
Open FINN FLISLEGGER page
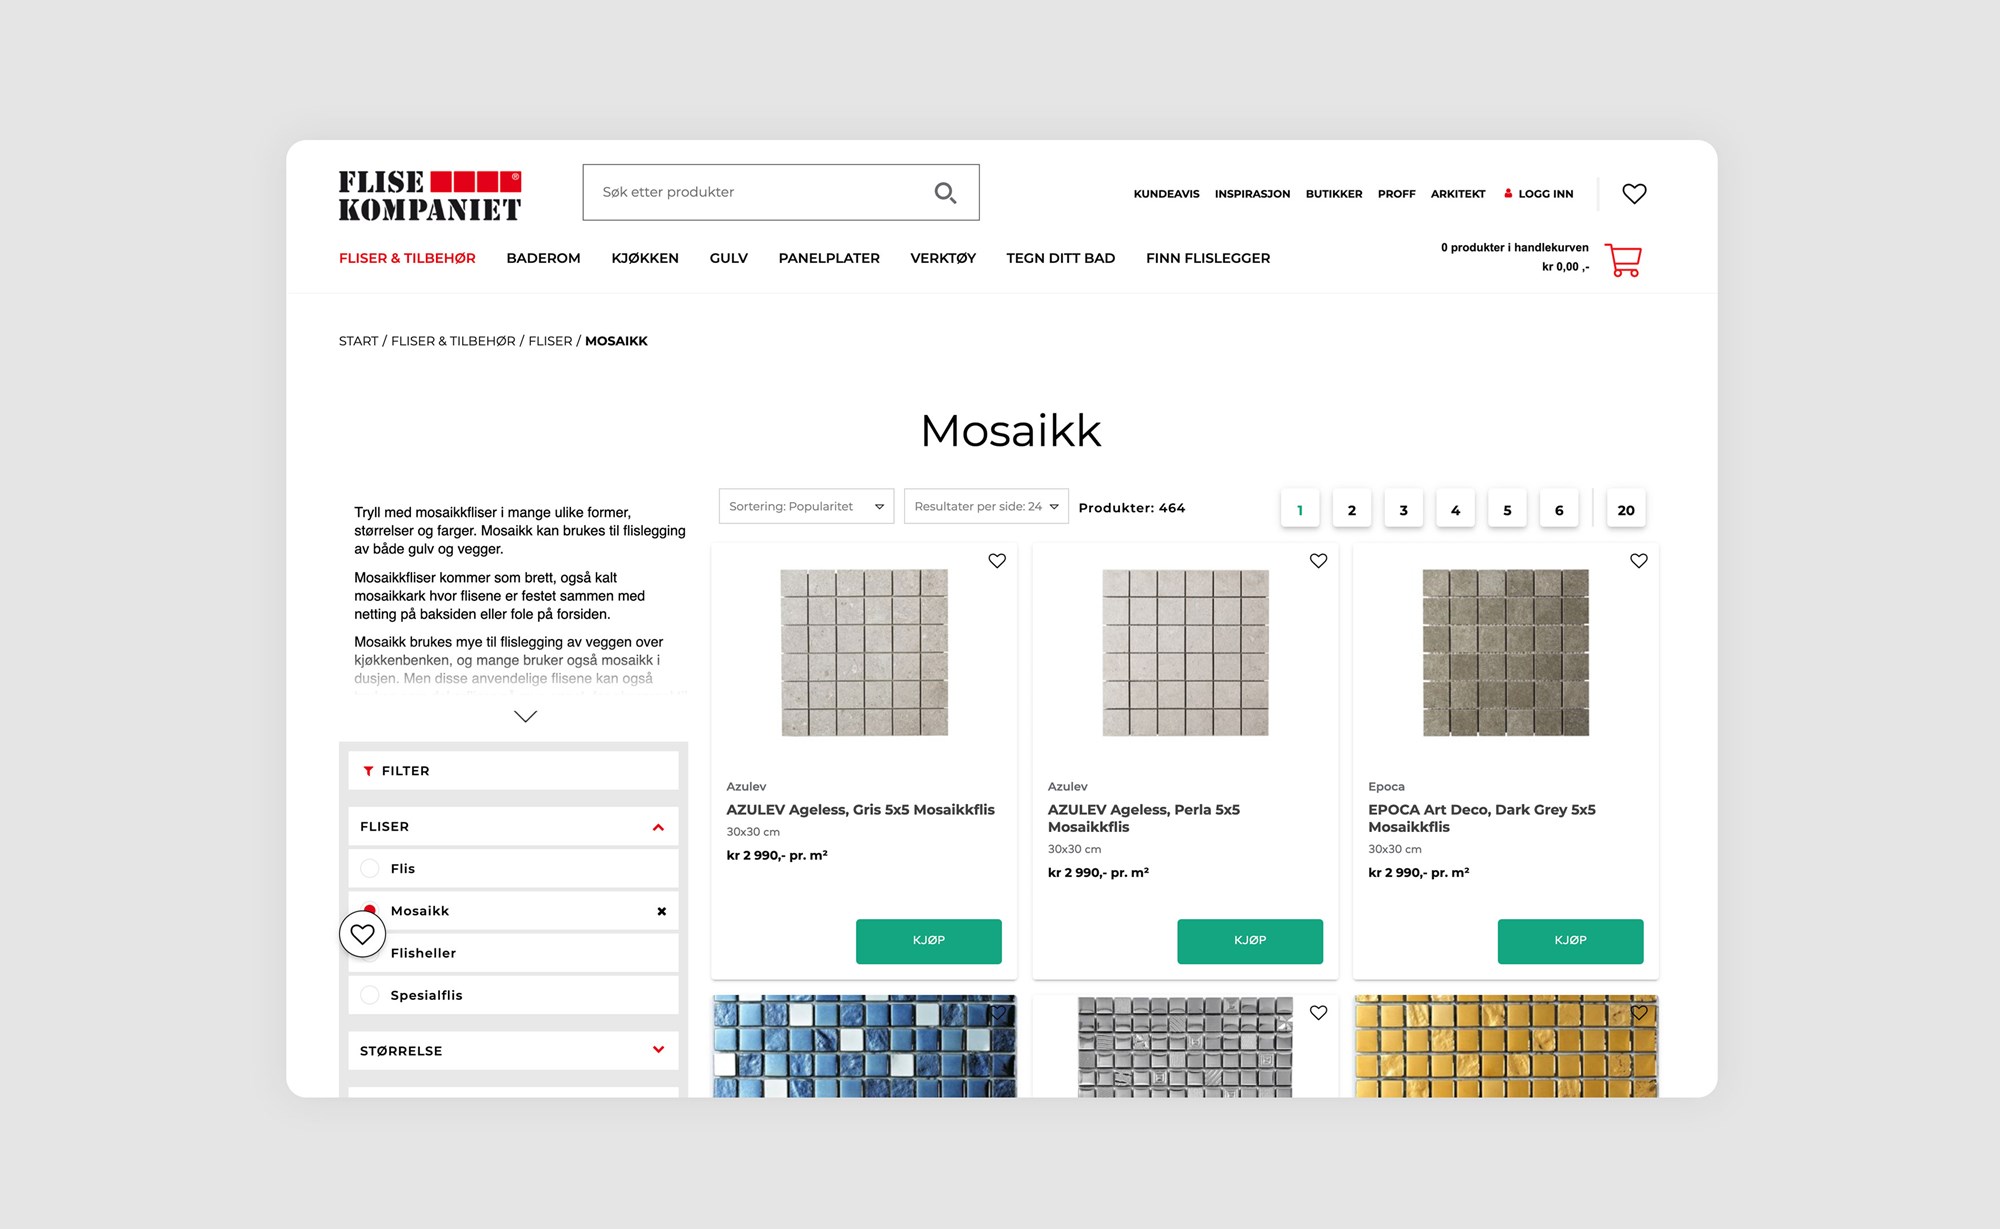point(1208,258)
